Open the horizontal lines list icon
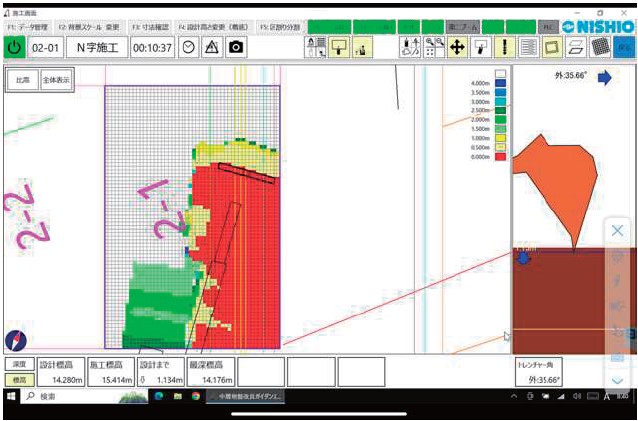The image size is (638, 421). click(x=529, y=47)
